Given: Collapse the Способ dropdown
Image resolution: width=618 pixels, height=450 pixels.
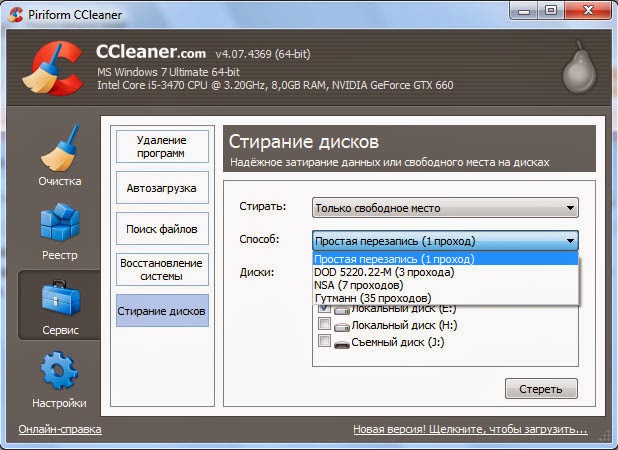Looking at the screenshot, I should point(445,241).
